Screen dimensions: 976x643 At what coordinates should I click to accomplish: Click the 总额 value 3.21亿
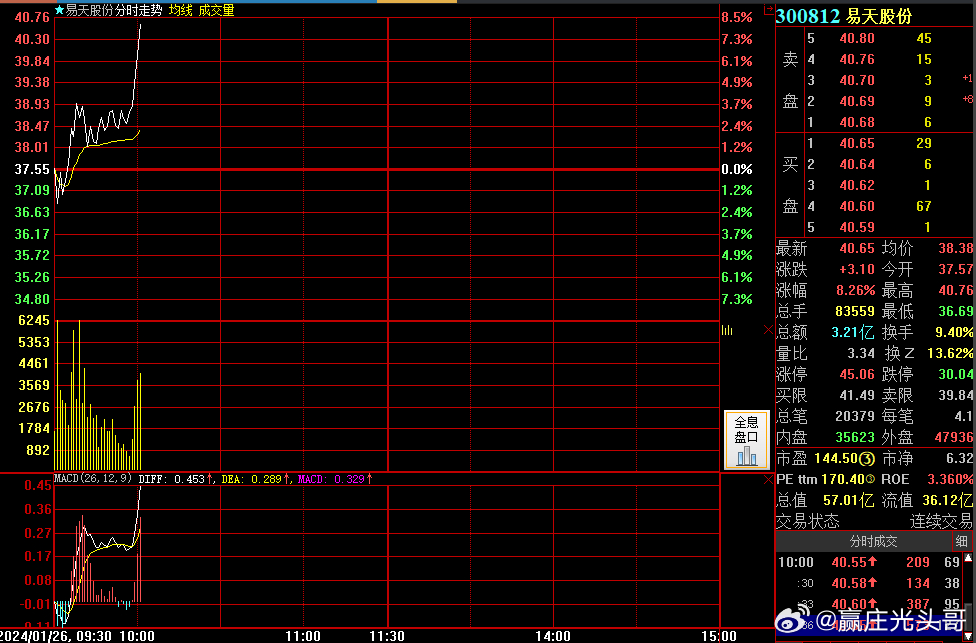[x=853, y=332]
